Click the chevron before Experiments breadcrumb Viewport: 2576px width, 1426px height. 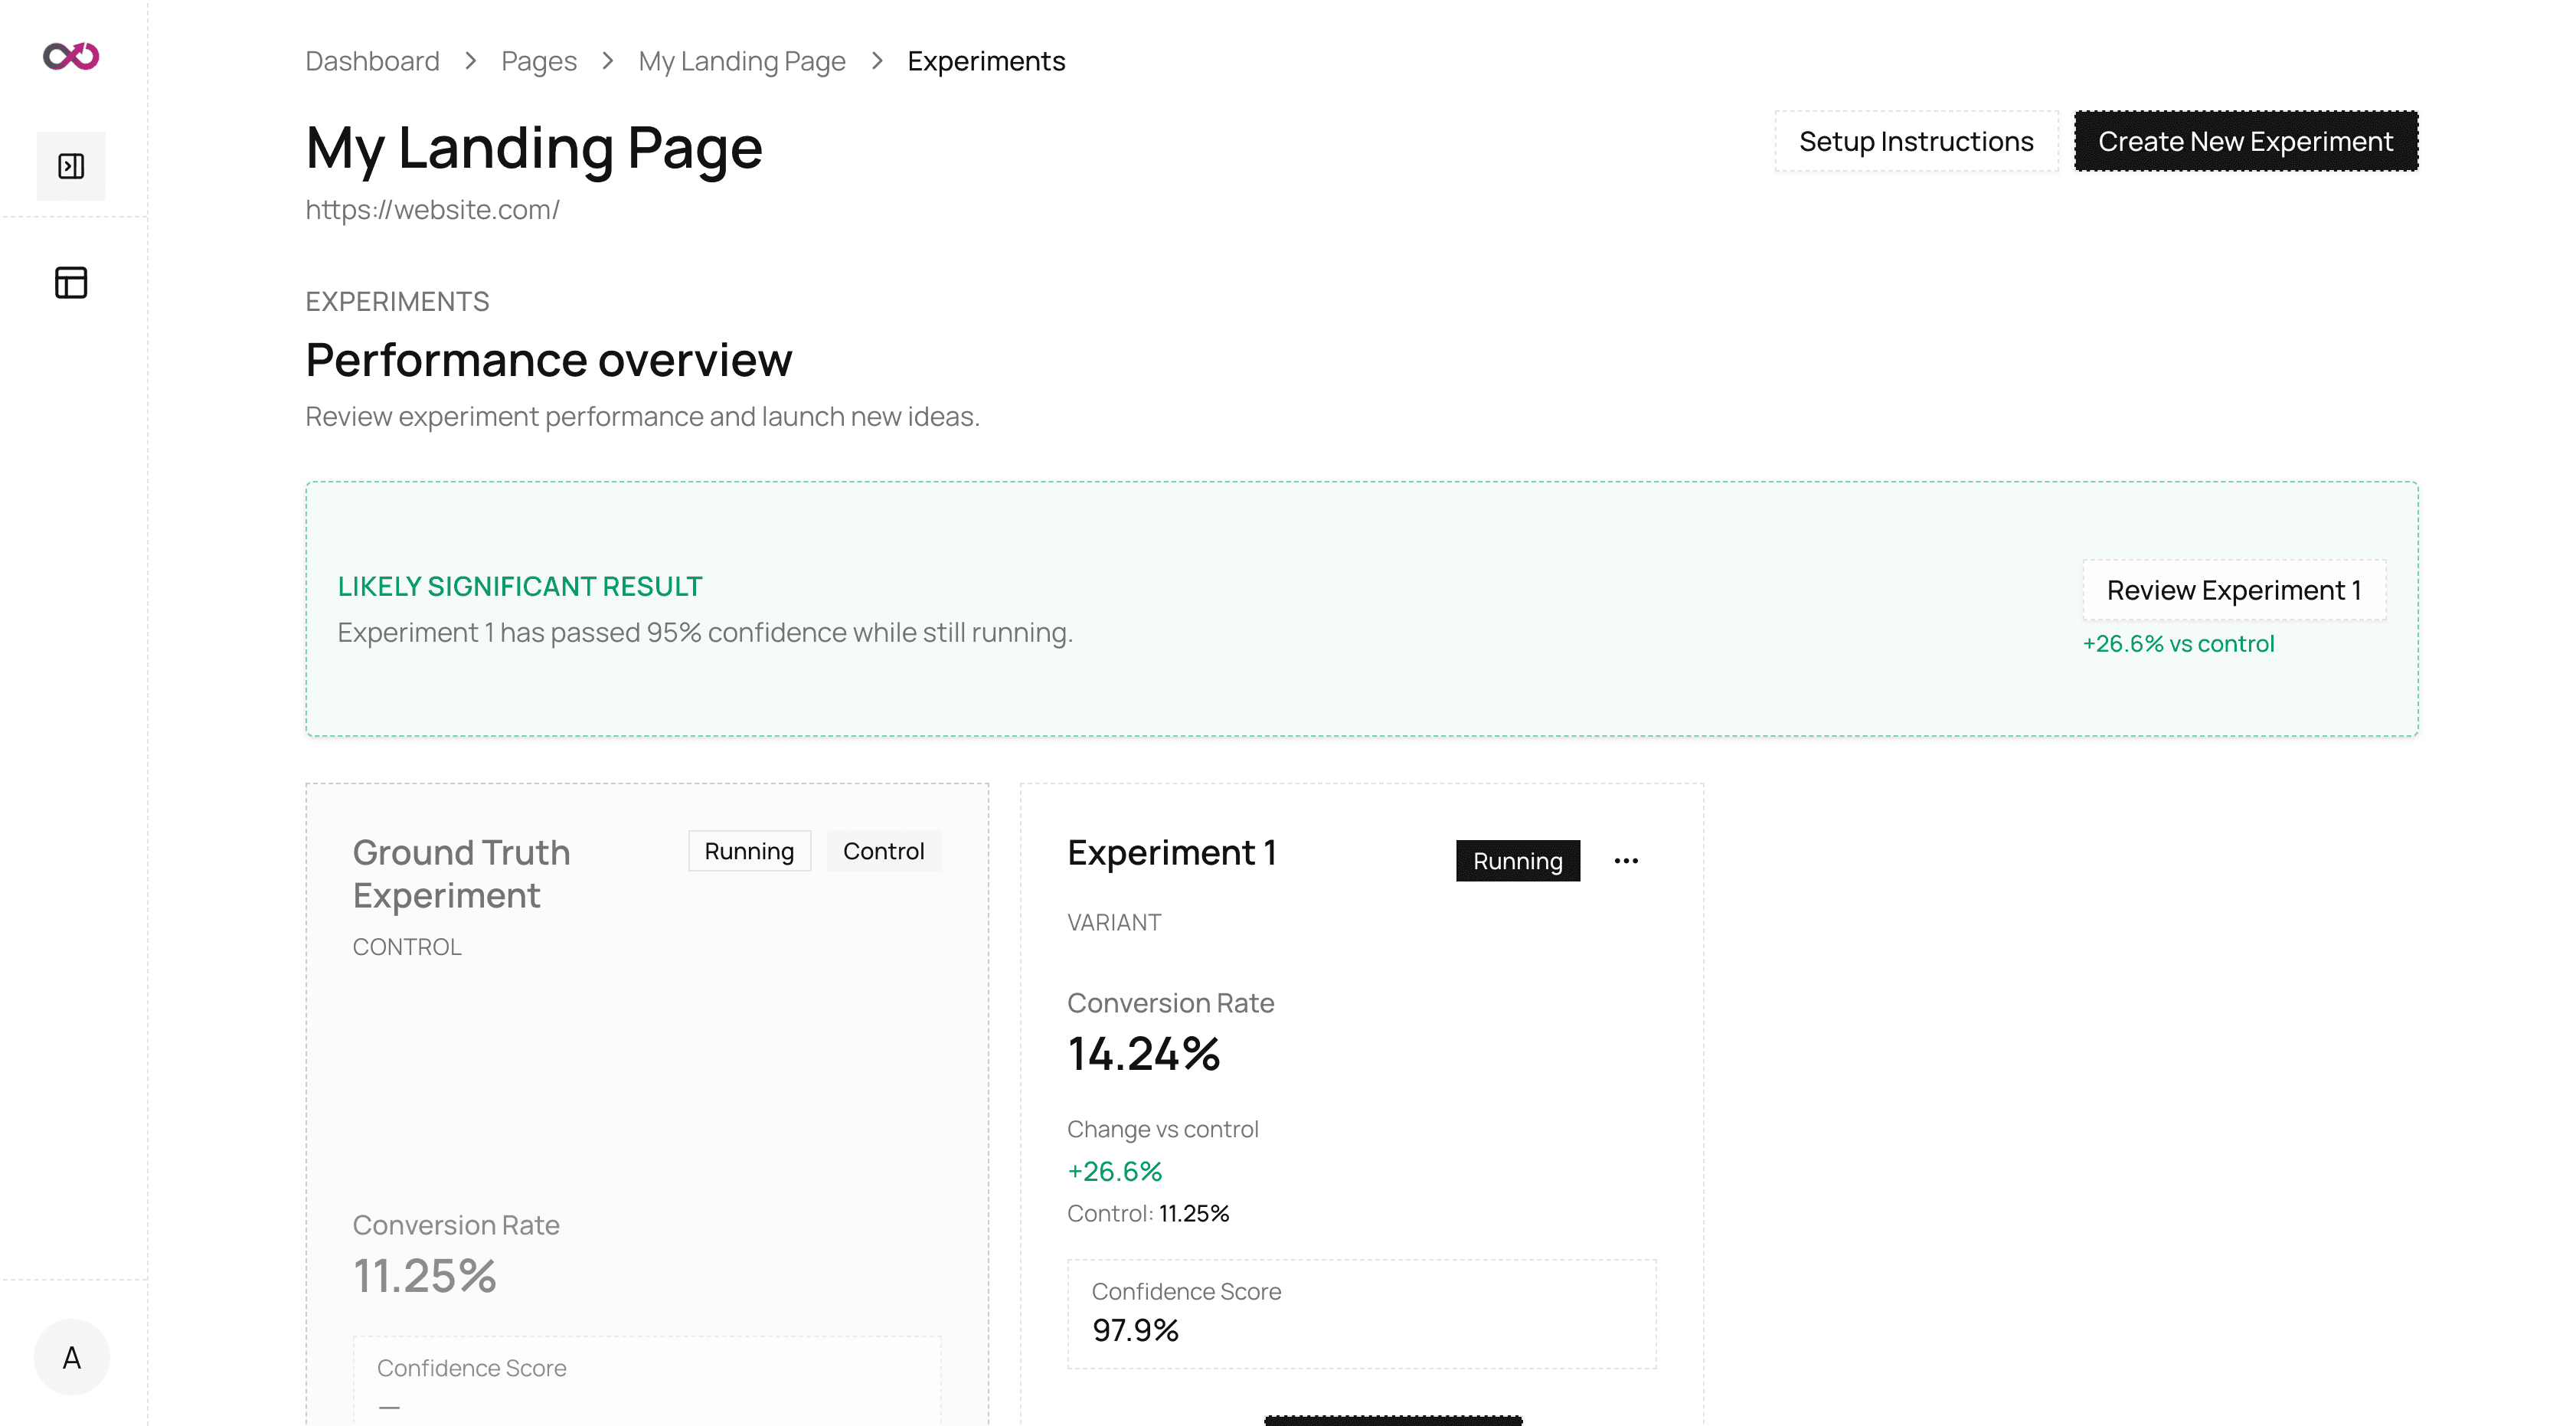click(876, 61)
